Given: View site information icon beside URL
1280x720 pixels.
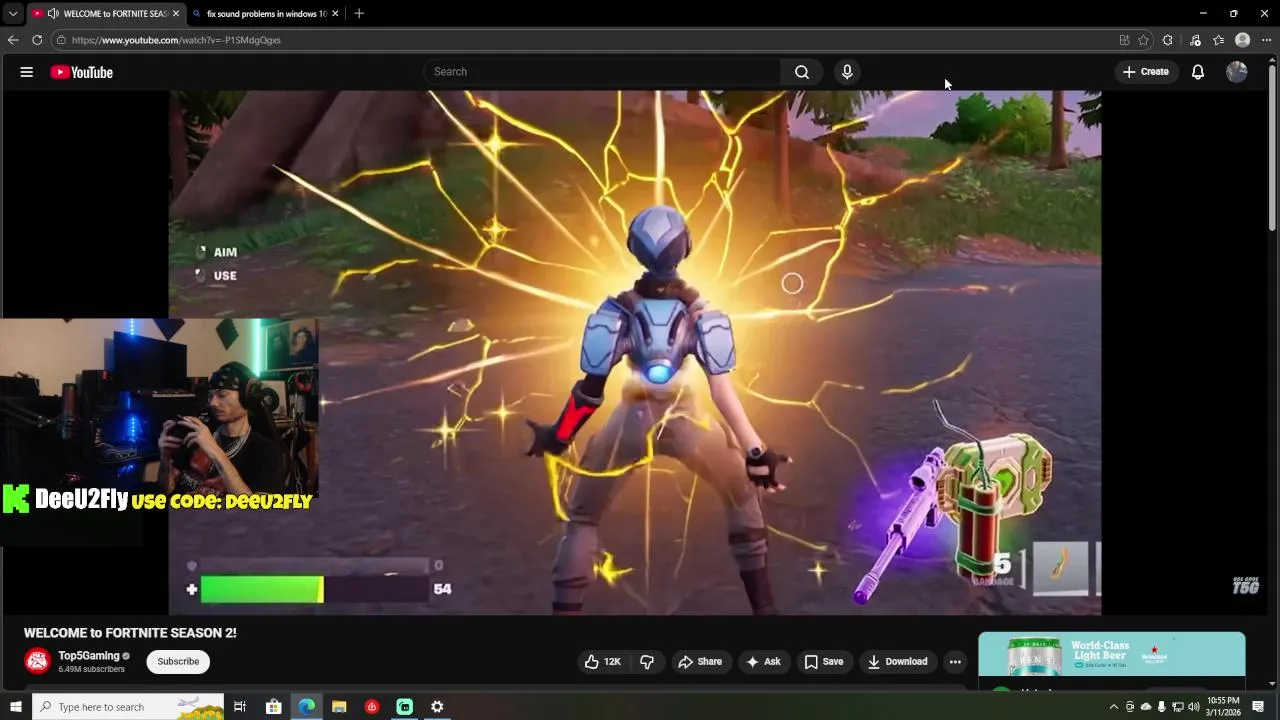Looking at the screenshot, I should 61,40.
